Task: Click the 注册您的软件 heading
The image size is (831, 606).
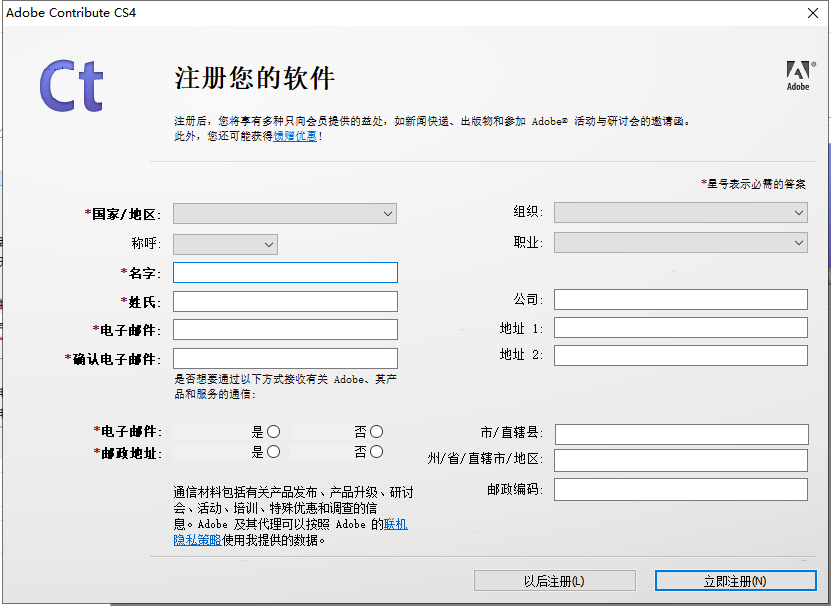Action: (x=254, y=78)
